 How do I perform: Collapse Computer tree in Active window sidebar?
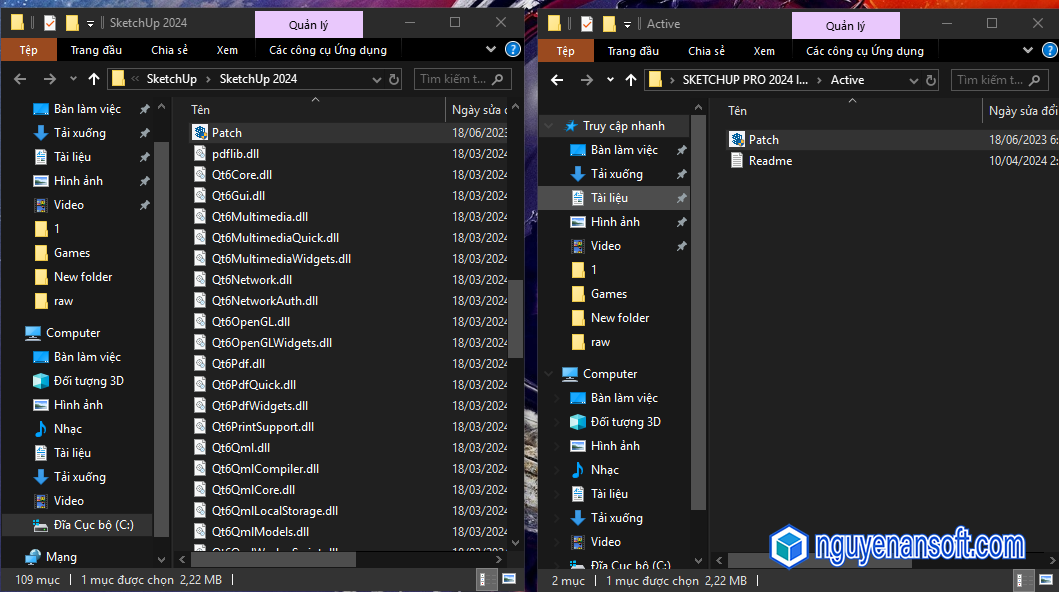coord(549,374)
